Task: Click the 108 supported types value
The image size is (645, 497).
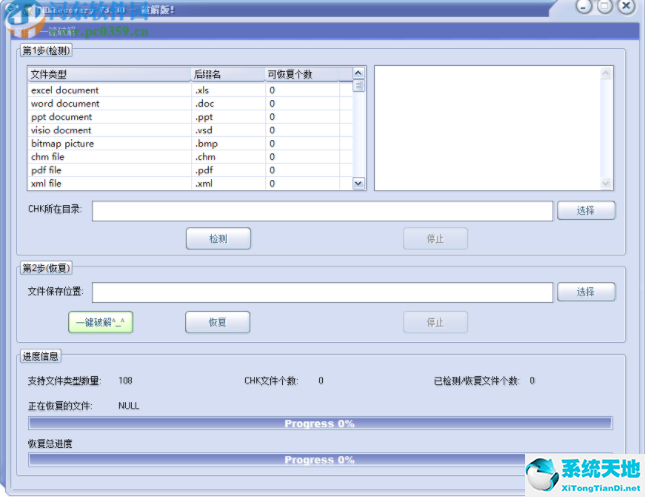Action: [125, 381]
